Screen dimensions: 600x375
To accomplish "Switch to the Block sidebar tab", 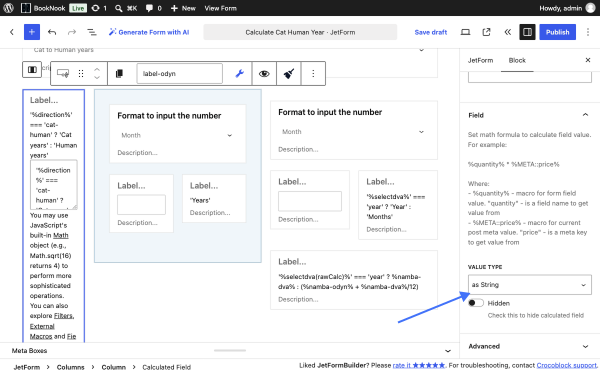I will [517, 60].
